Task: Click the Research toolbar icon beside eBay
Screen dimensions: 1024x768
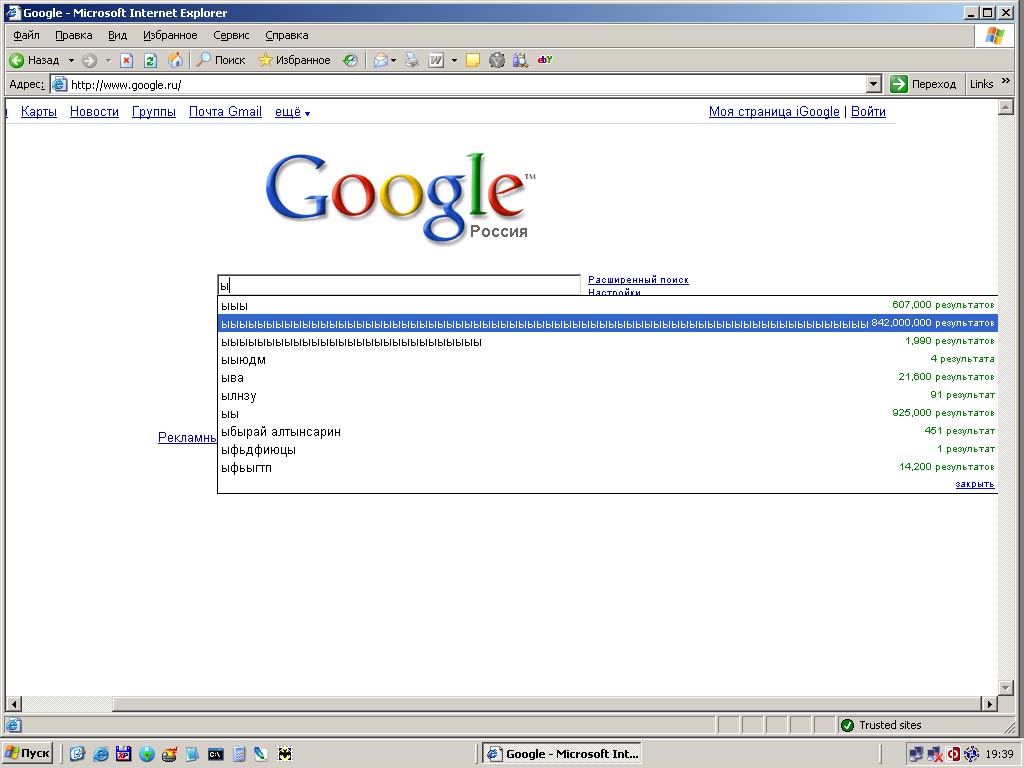Action: (x=520, y=61)
